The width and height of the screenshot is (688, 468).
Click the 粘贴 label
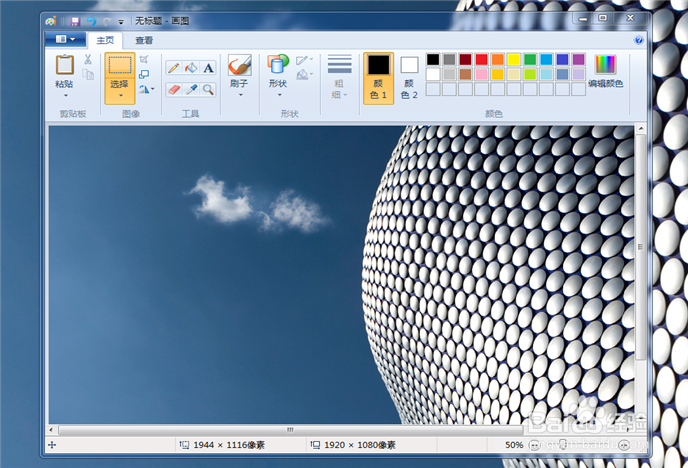pyautogui.click(x=64, y=84)
